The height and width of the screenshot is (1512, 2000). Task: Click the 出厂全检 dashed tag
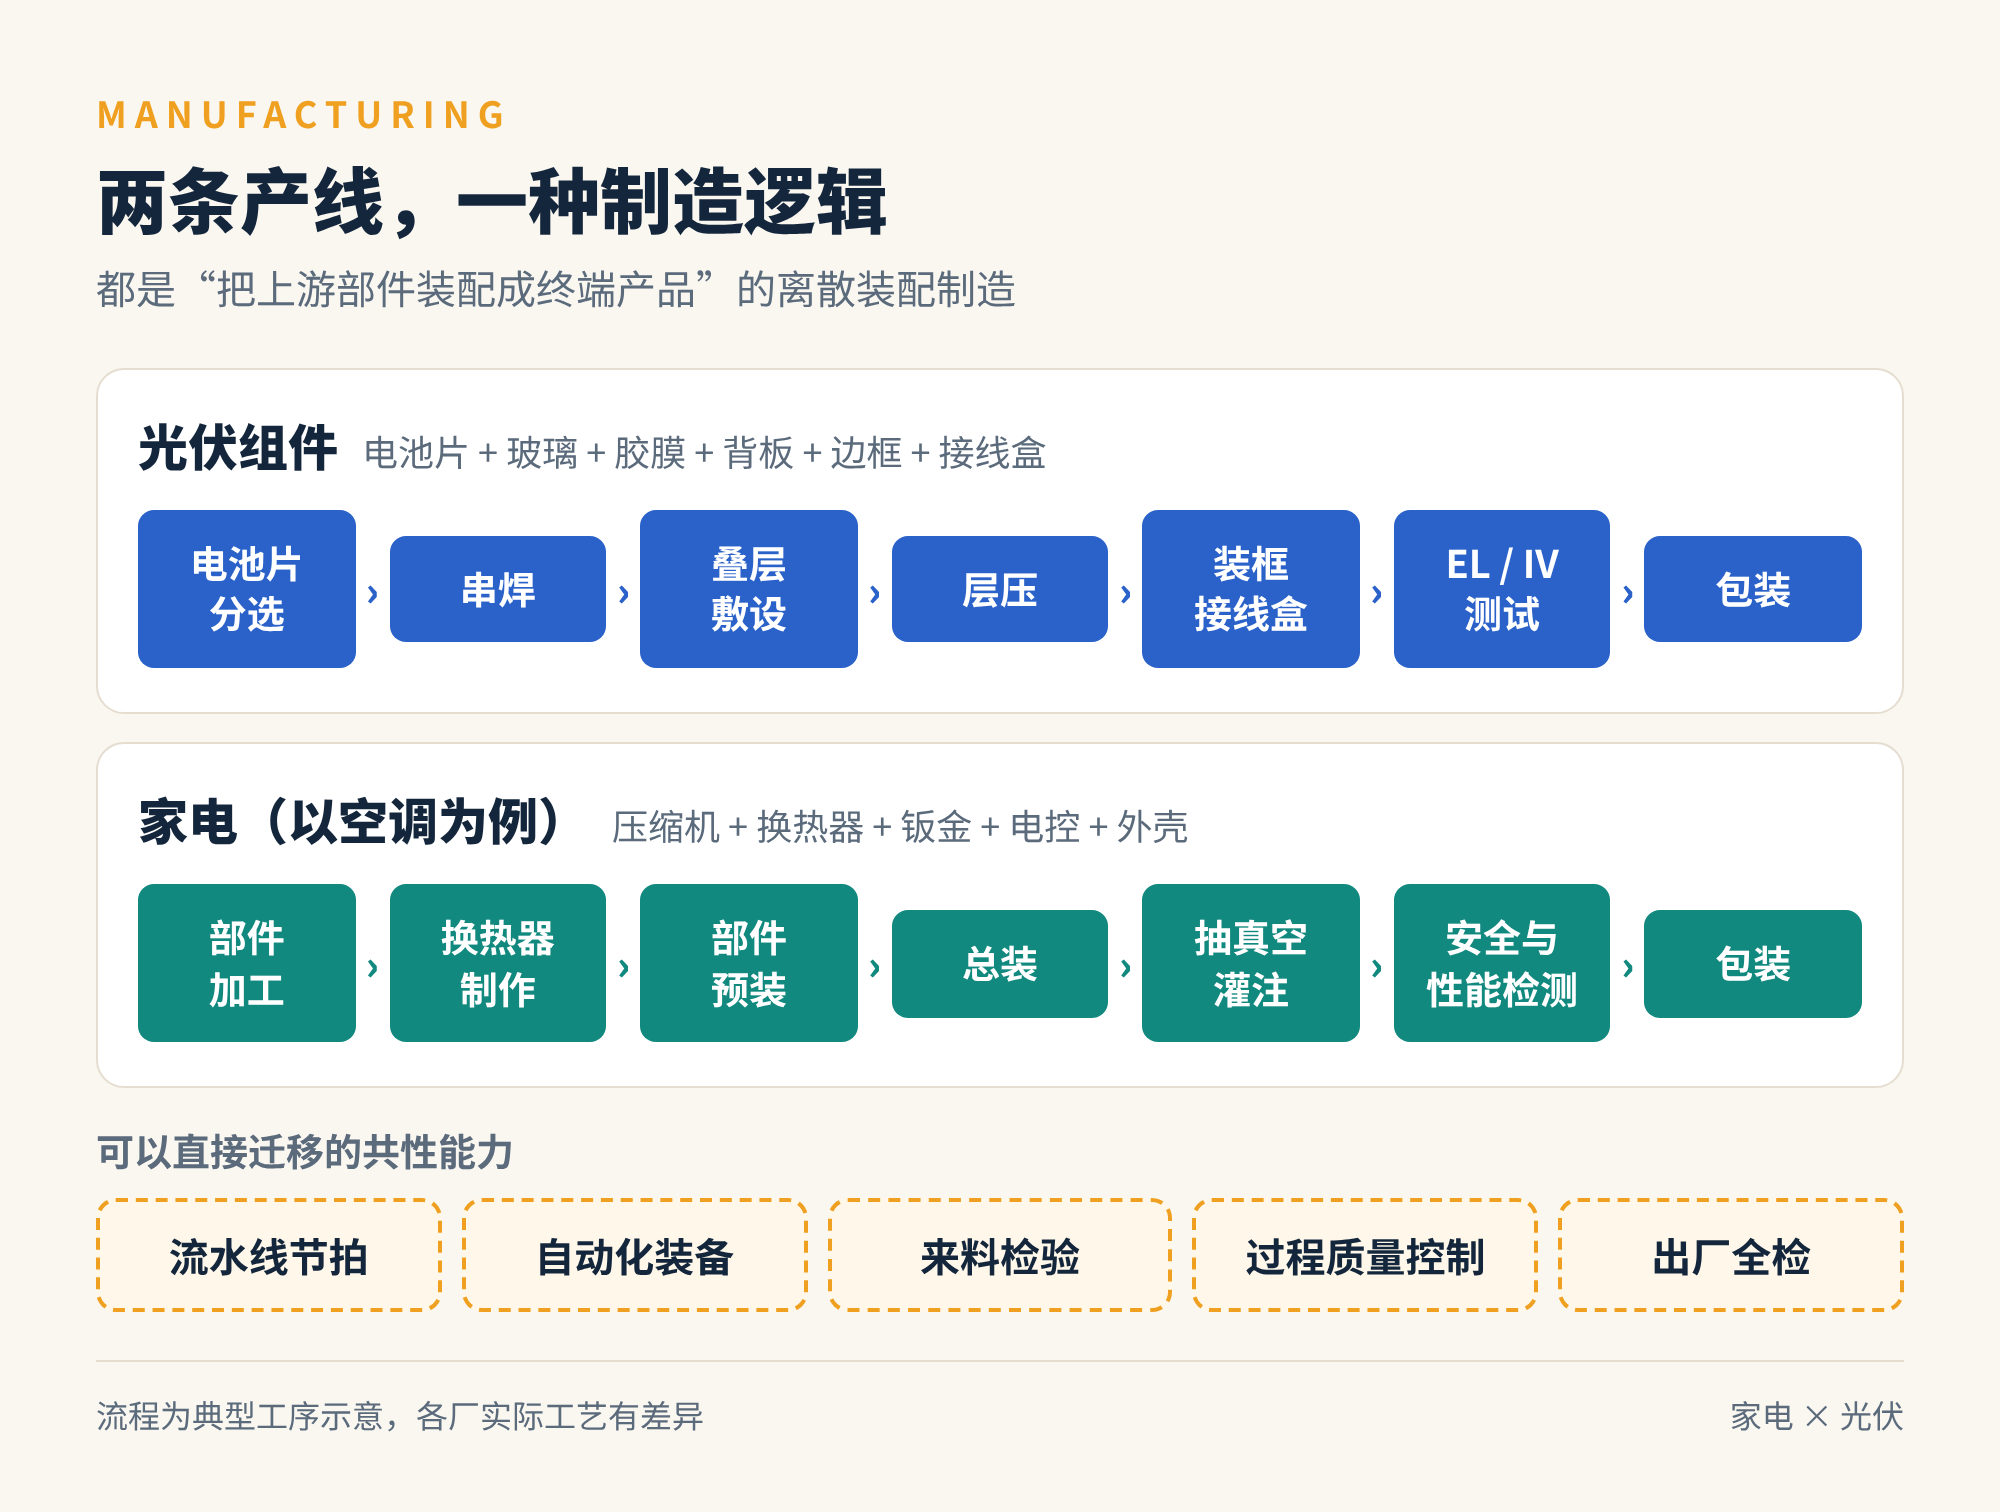coord(1731,1255)
